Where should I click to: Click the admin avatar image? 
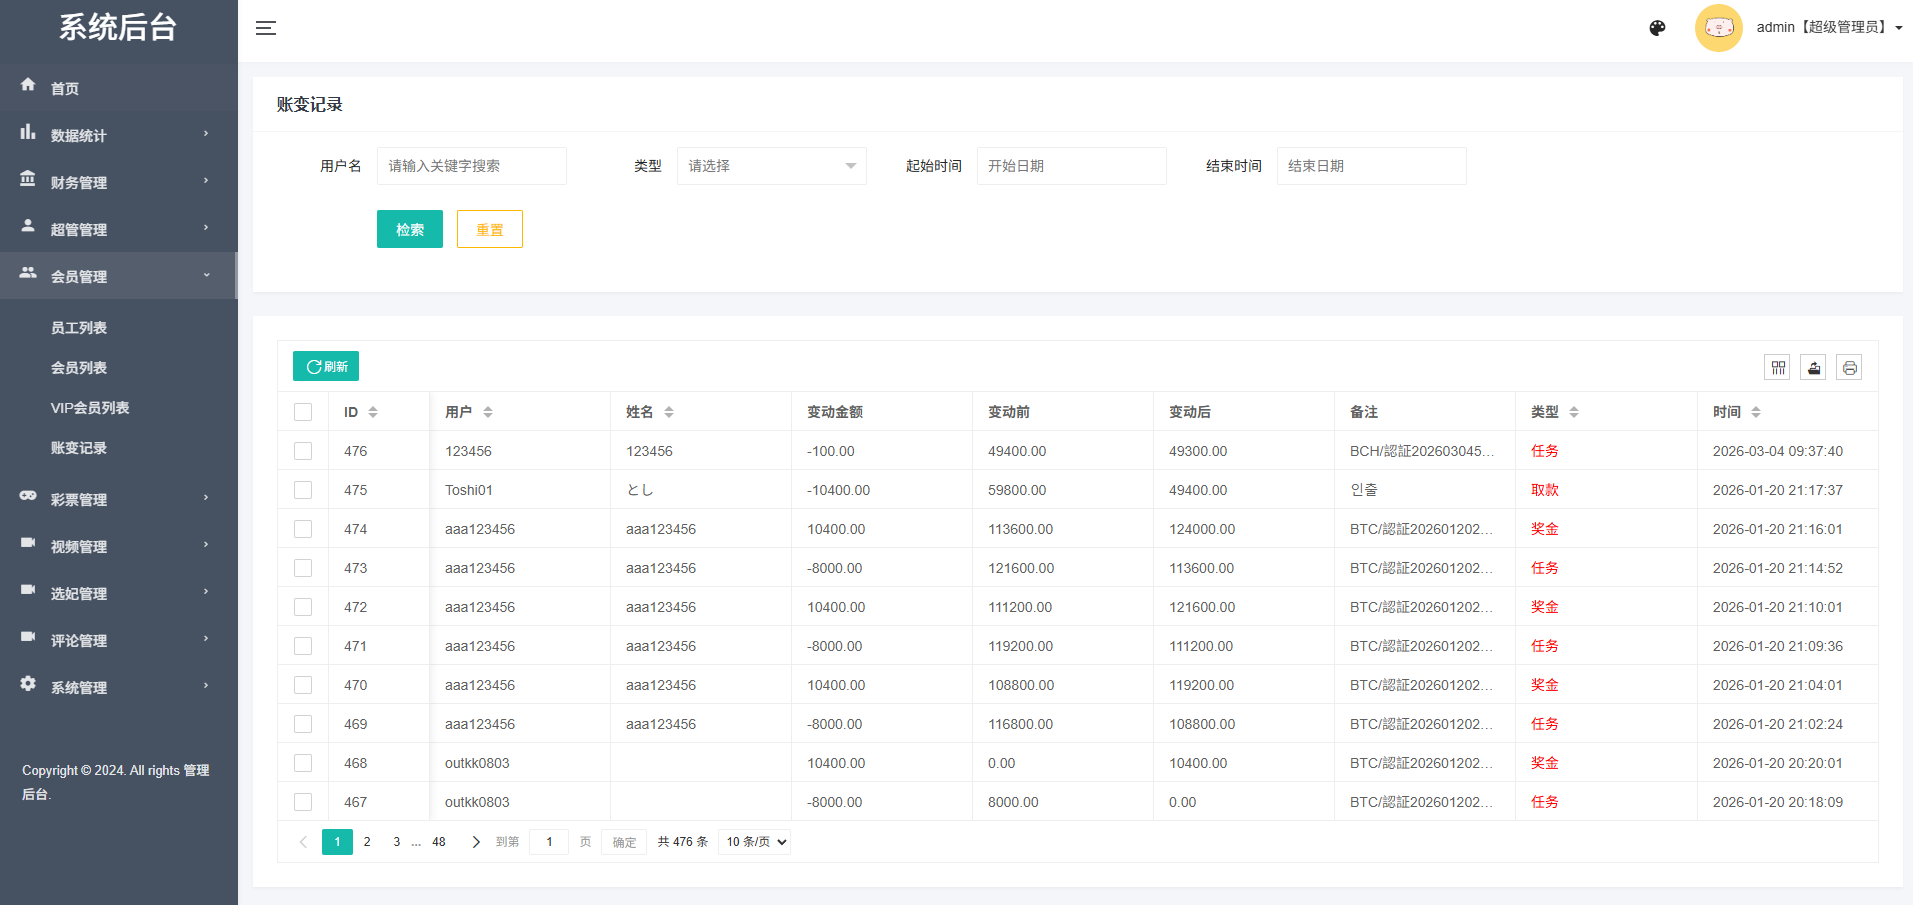(1718, 28)
